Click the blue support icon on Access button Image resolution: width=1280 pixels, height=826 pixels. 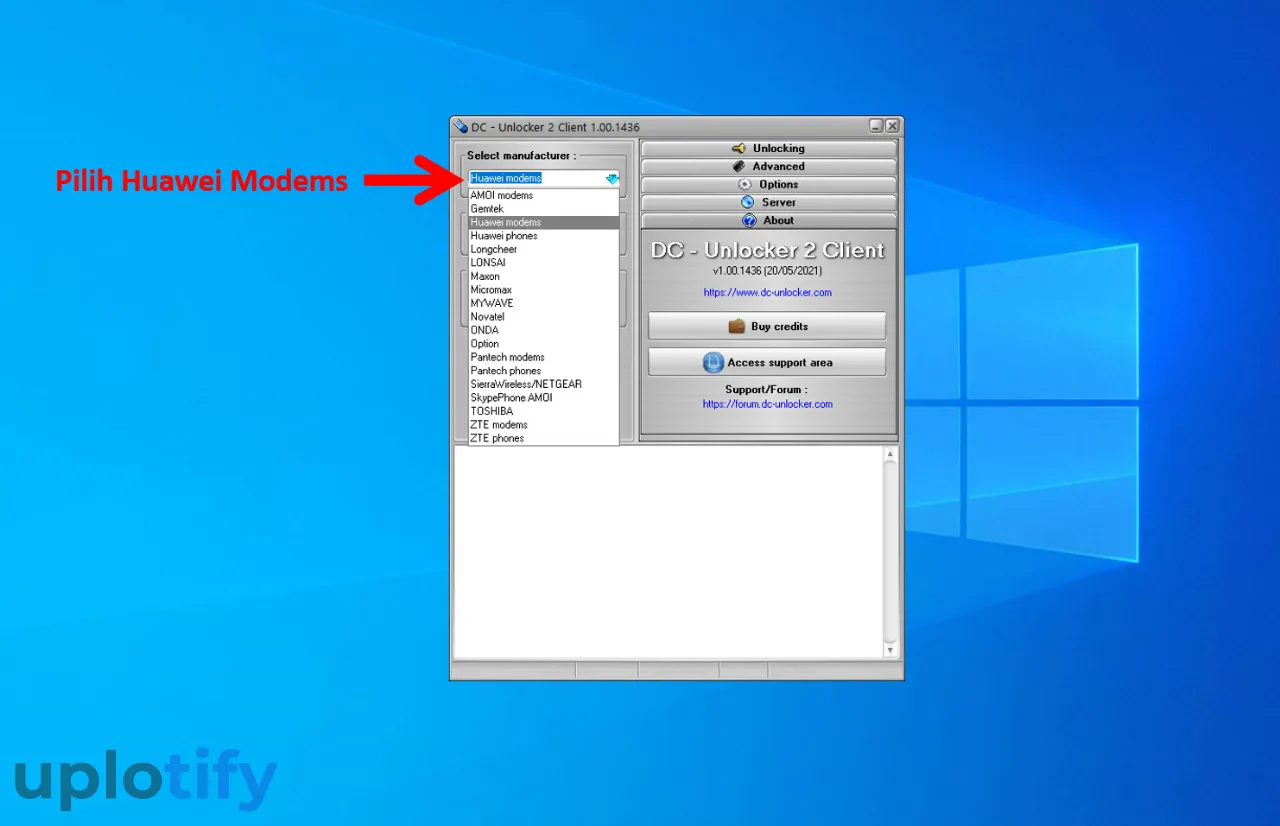(712, 362)
